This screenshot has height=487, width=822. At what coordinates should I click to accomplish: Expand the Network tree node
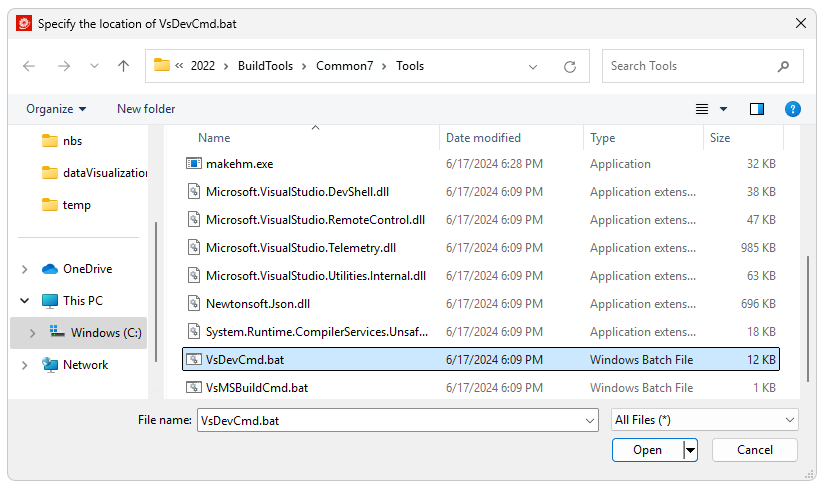(x=25, y=365)
